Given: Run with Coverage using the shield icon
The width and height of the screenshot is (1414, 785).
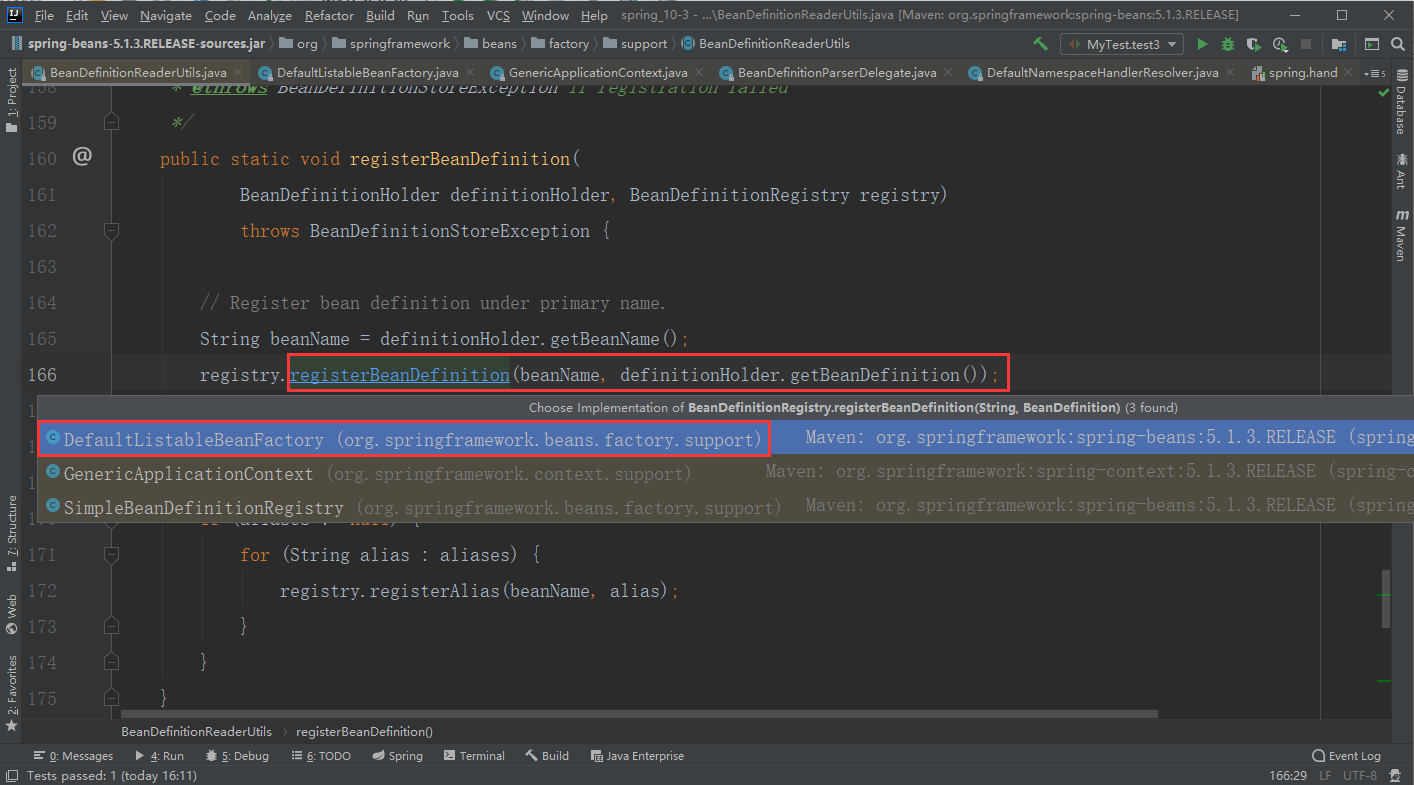Looking at the screenshot, I should (1255, 44).
